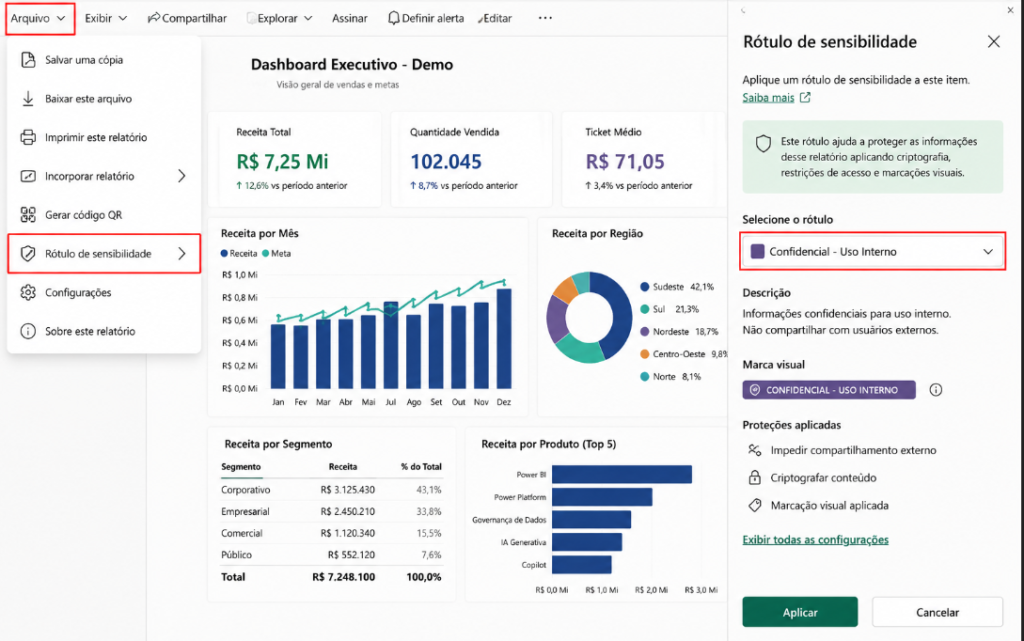This screenshot has width=1024, height=641.
Task: Open Exibir todas as configurações link
Action: [815, 540]
